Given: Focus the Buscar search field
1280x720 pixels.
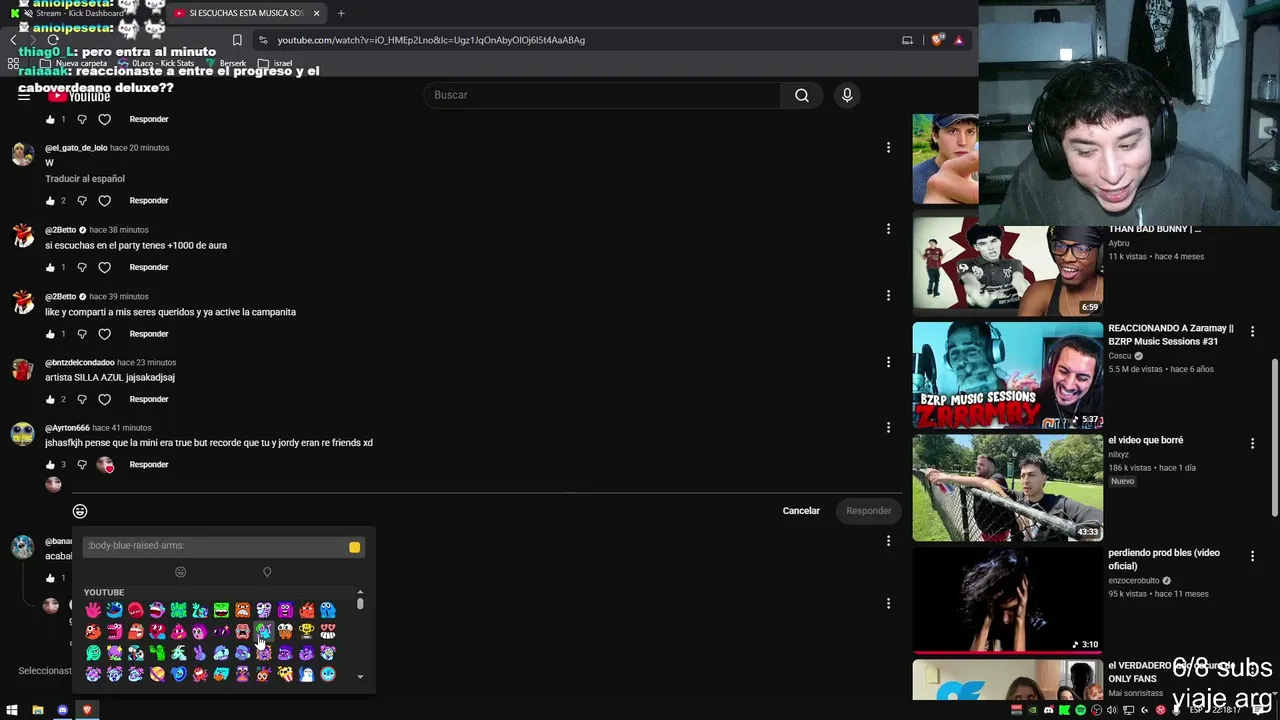Looking at the screenshot, I should coord(602,95).
